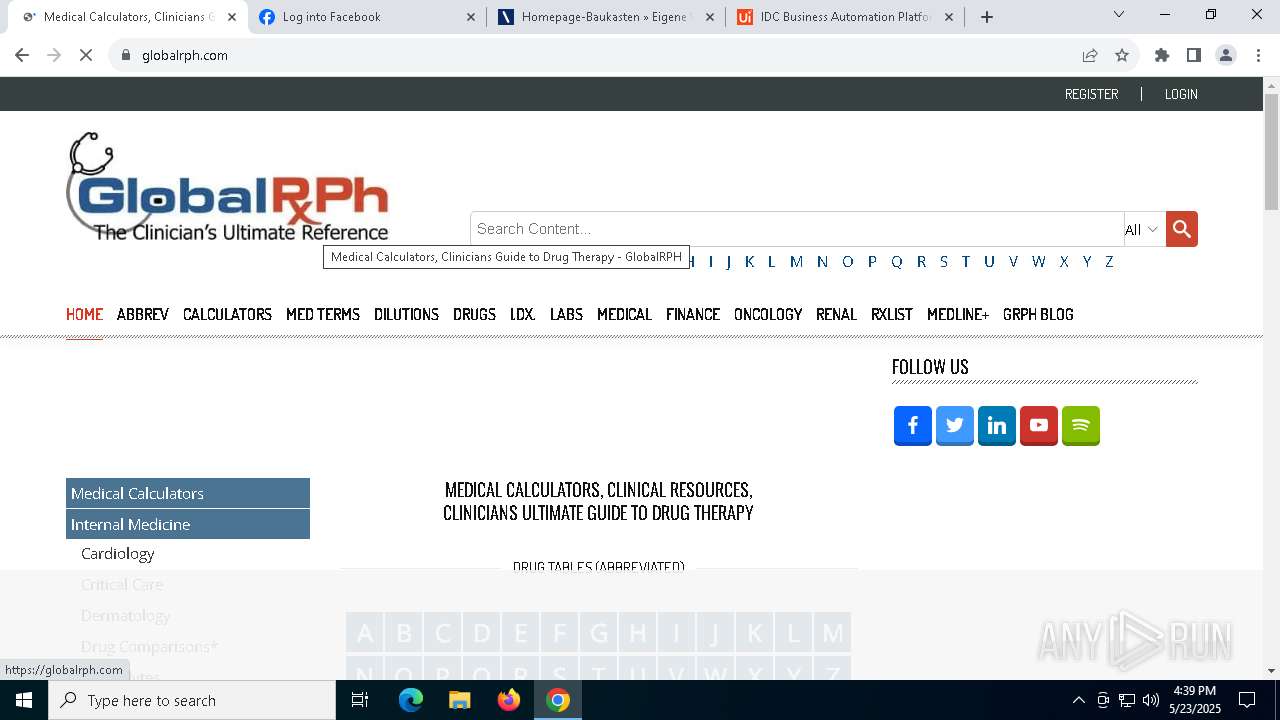Open a new browser tab
The width and height of the screenshot is (1280, 720).
[987, 16]
